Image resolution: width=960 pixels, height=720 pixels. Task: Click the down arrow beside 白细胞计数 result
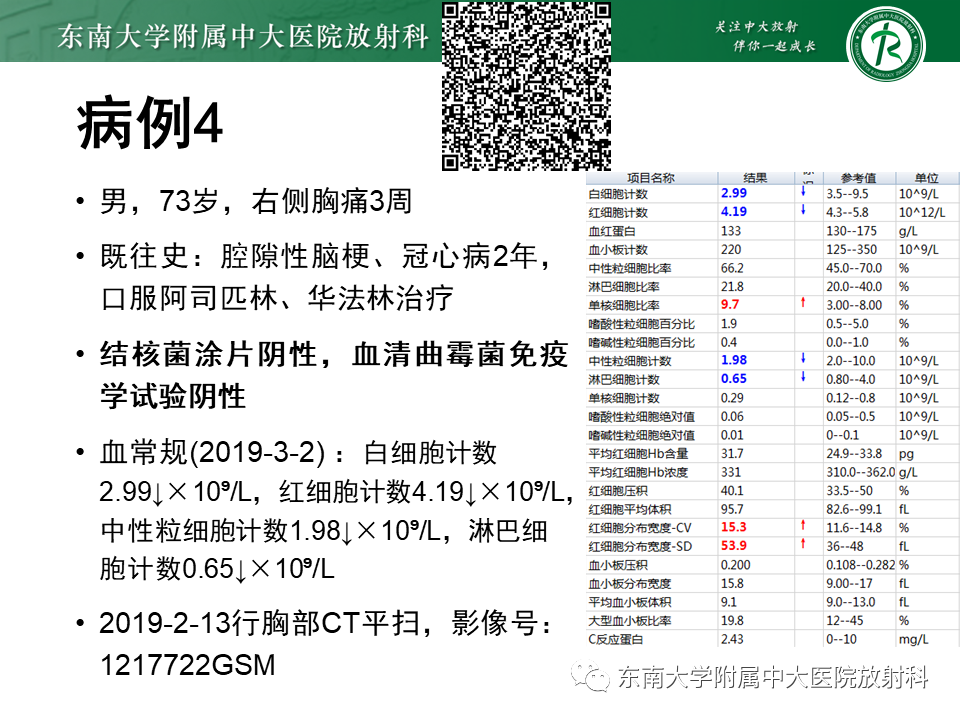[803, 192]
